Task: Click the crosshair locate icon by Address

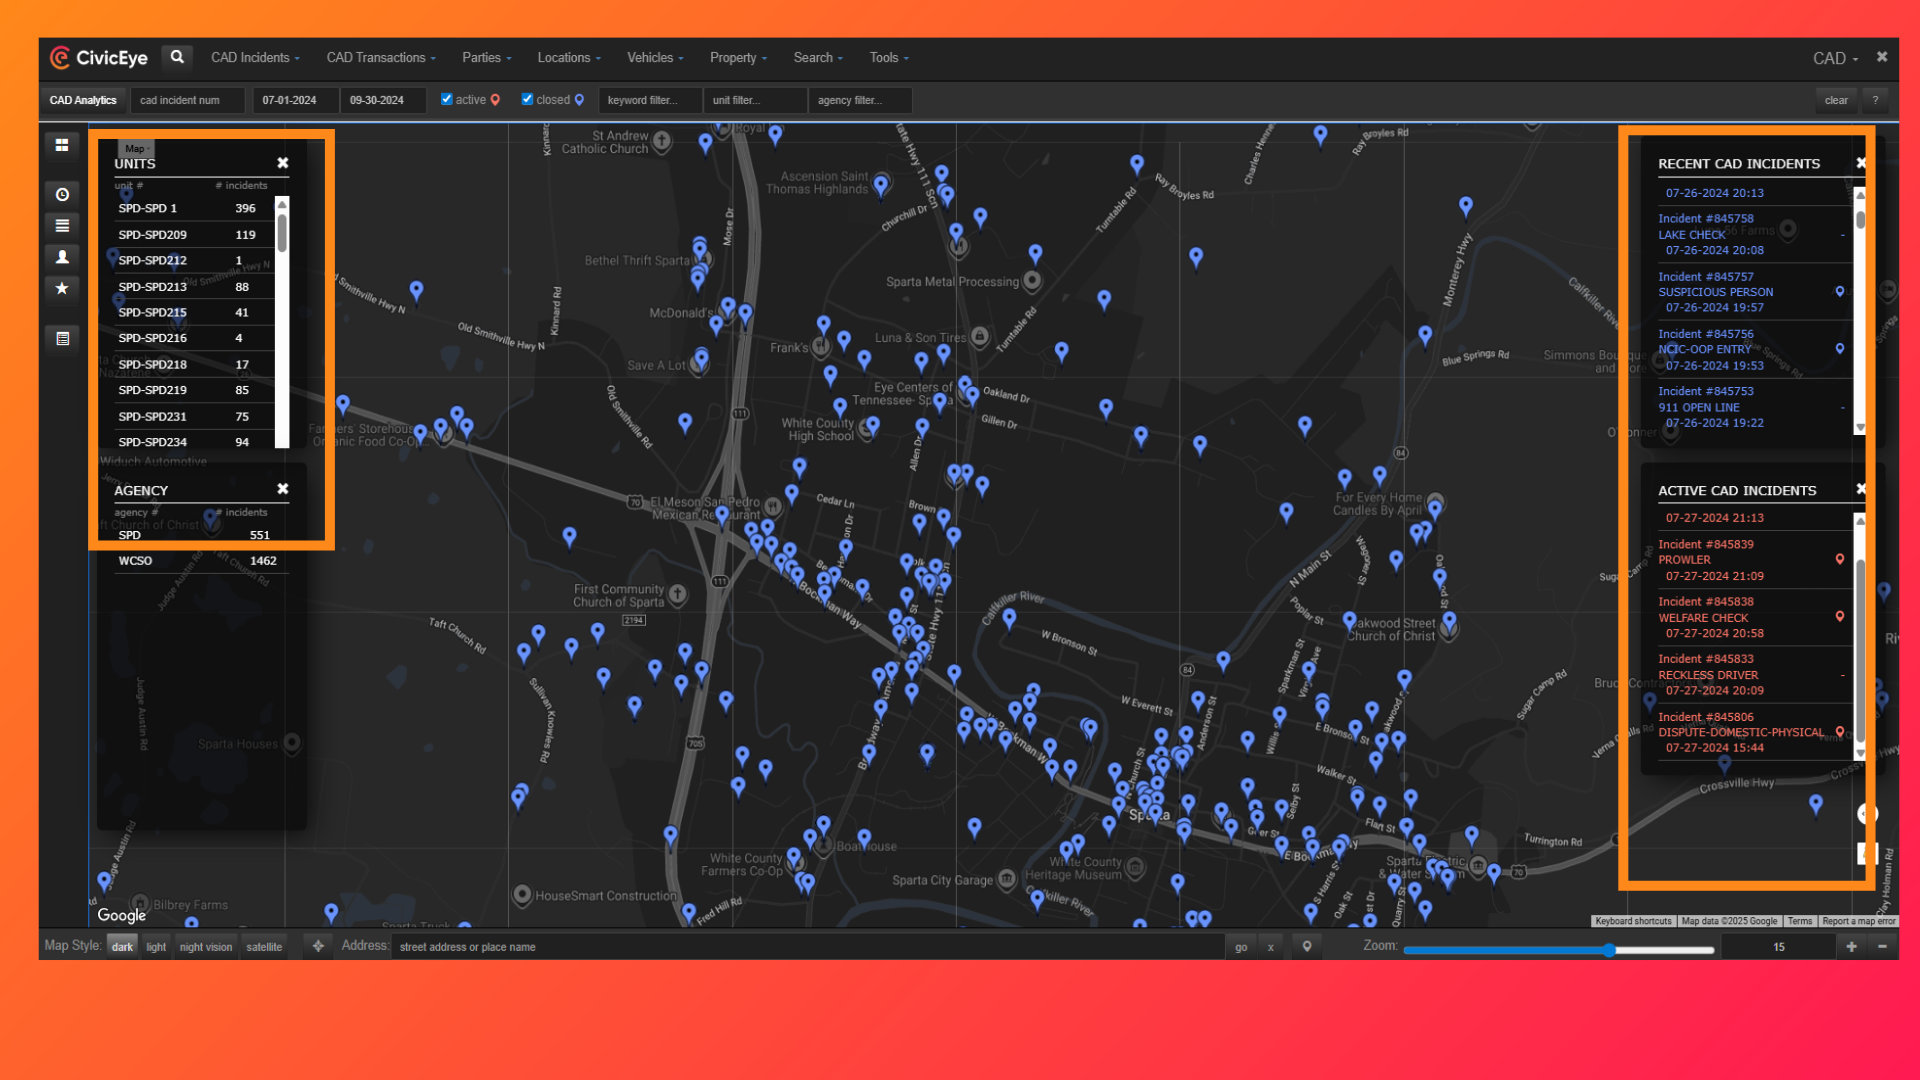Action: (x=318, y=946)
